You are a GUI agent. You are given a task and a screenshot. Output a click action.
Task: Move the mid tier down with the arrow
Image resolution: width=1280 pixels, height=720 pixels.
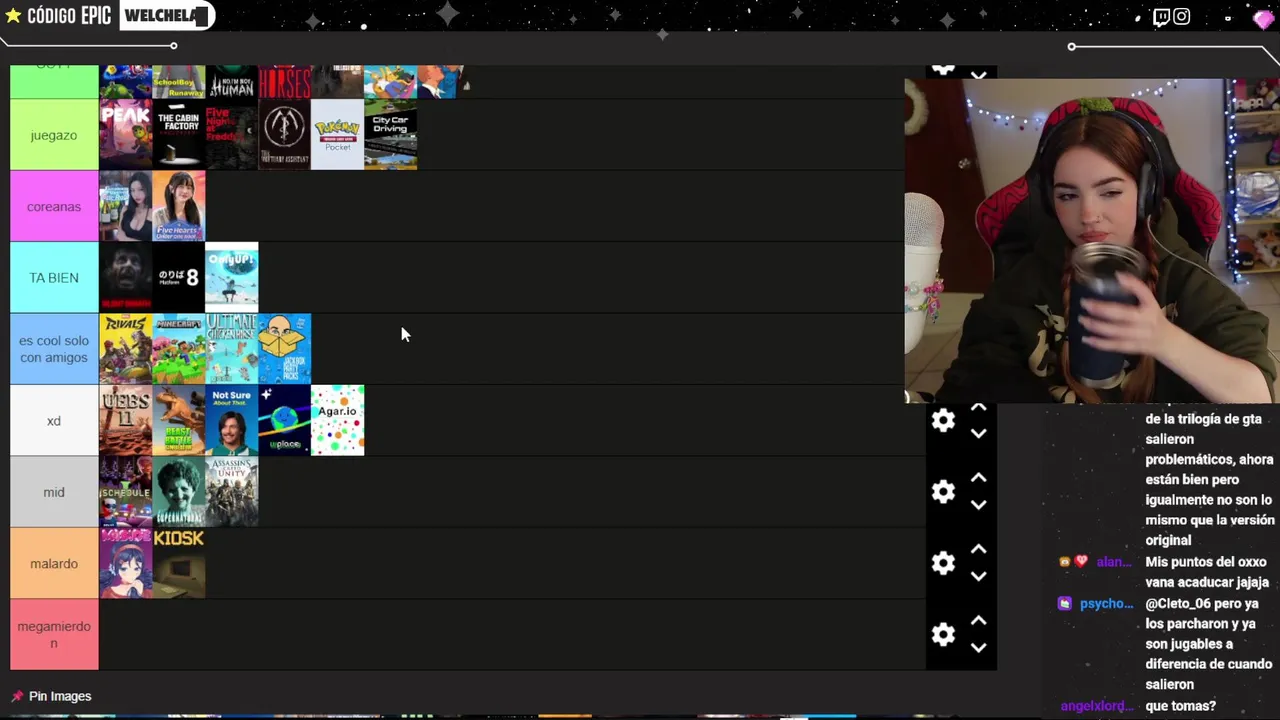pyautogui.click(x=978, y=504)
